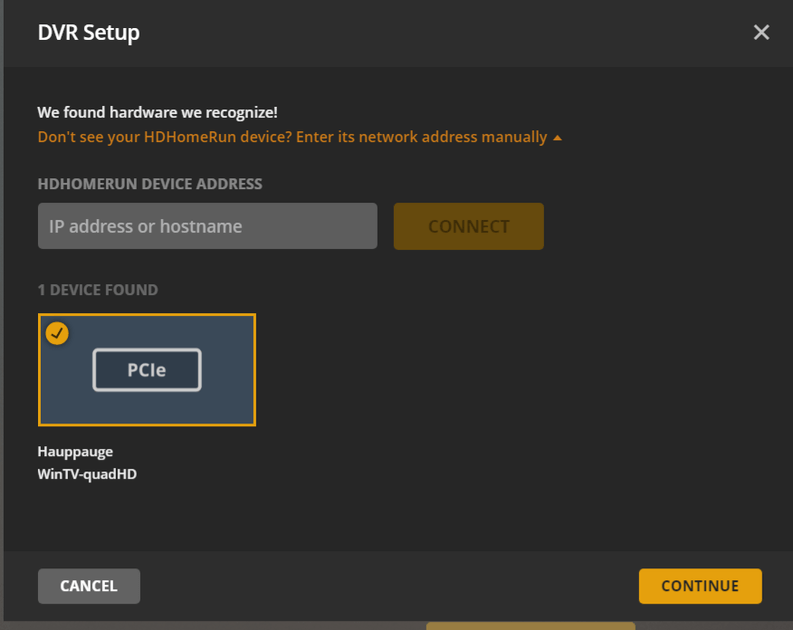Click the DVR Setup dialog title
Screen dimensions: 793x630
(88, 32)
